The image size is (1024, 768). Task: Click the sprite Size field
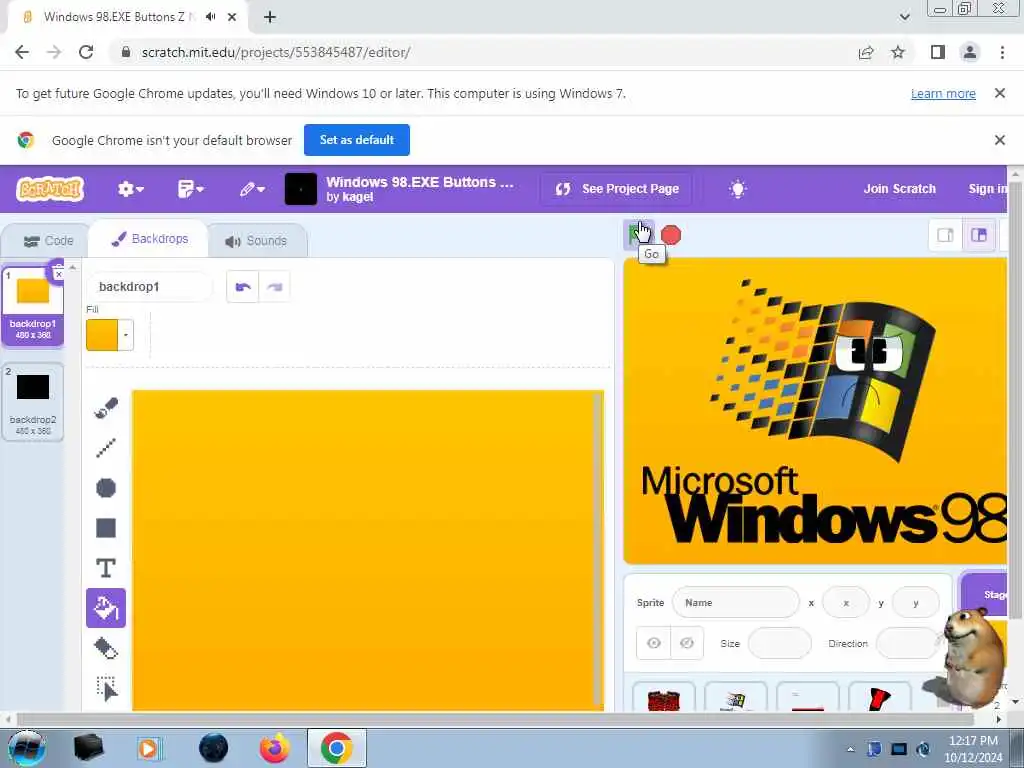tap(779, 643)
